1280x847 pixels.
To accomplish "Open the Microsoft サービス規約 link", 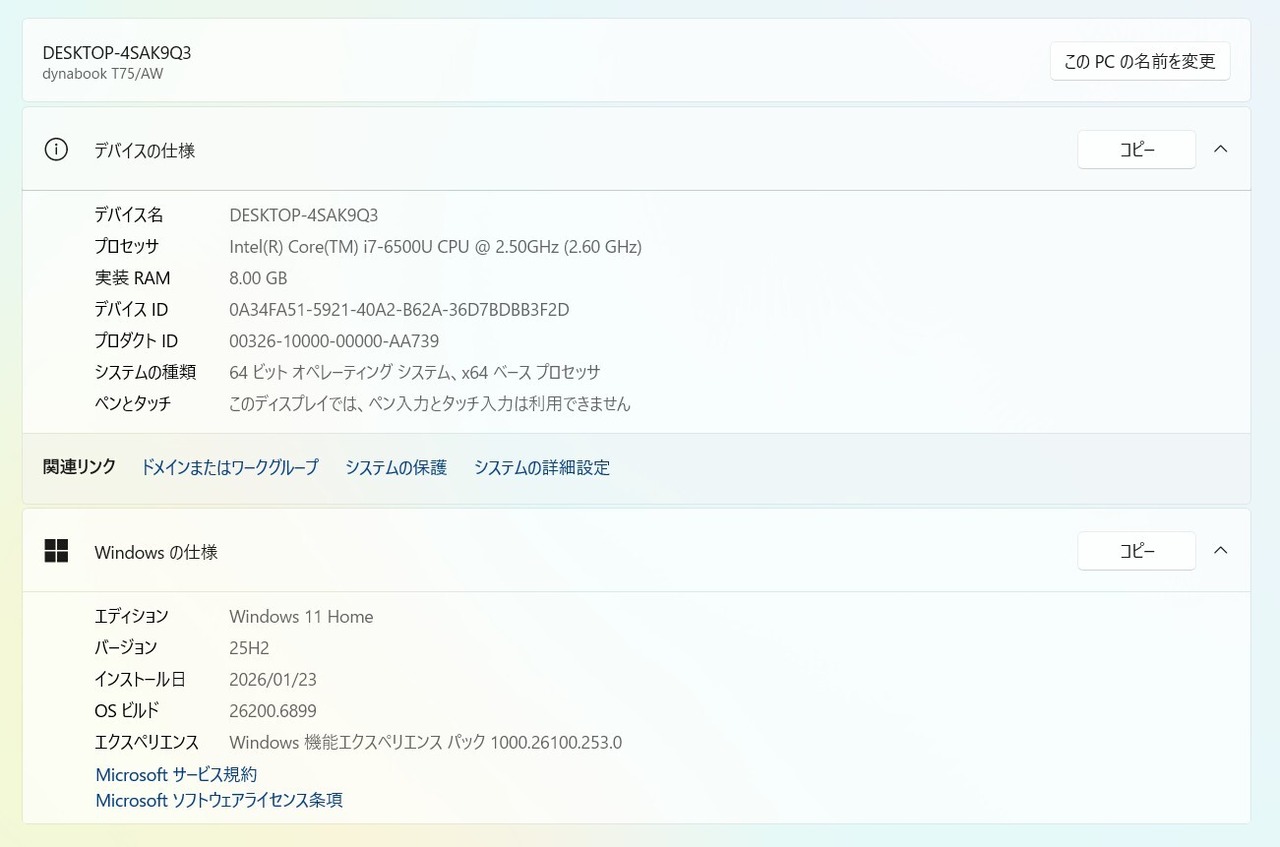I will (176, 774).
